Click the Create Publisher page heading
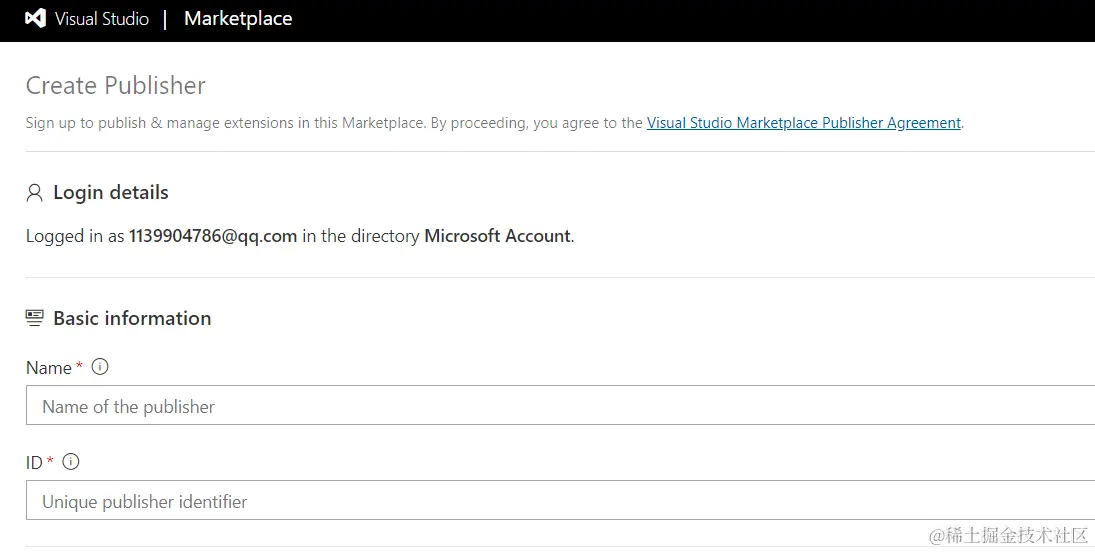 tap(116, 86)
